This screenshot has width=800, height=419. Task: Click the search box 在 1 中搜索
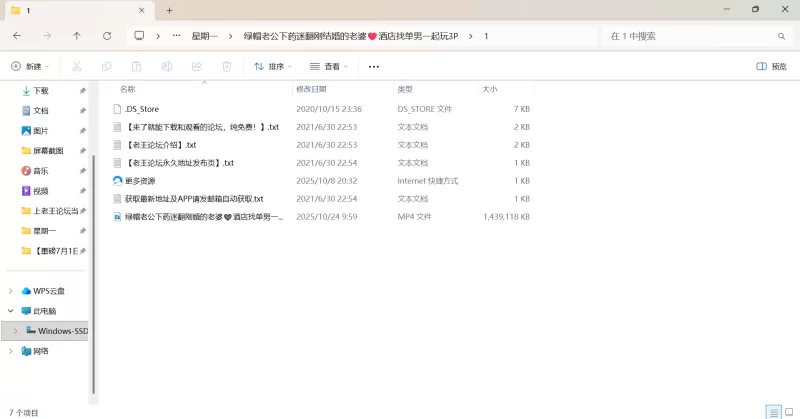690,36
